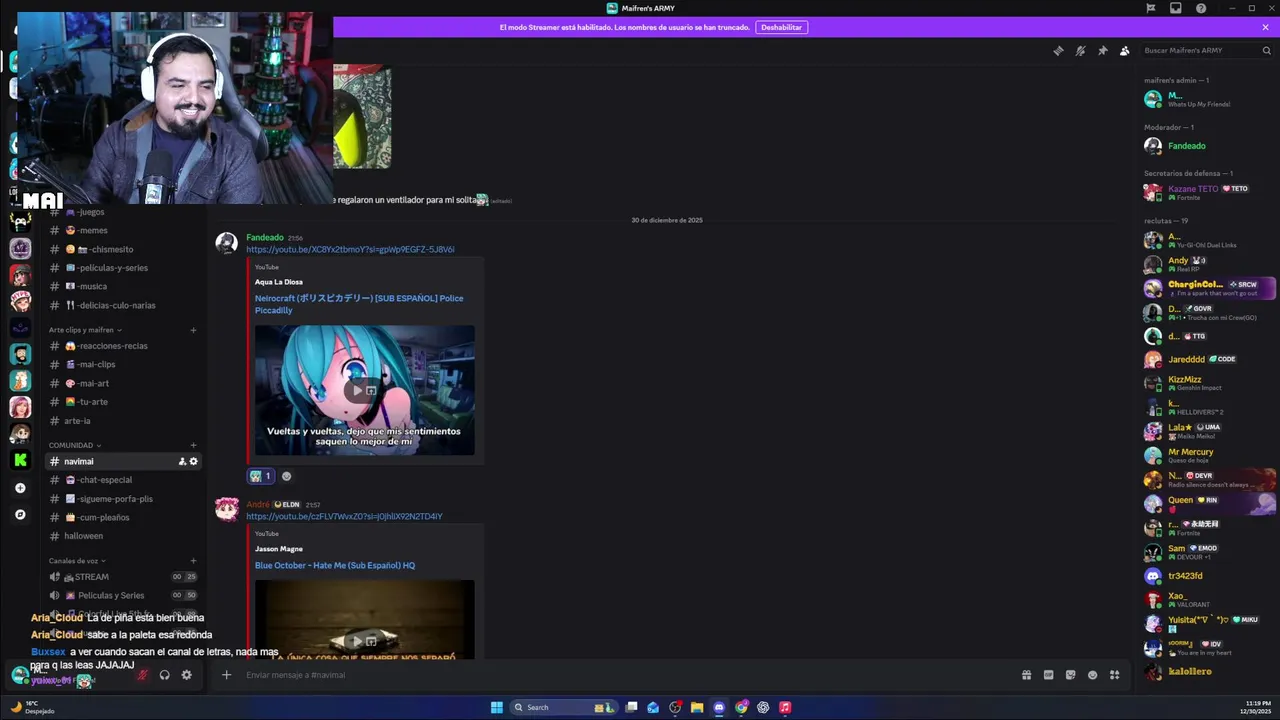Open the Threads icon in channel header
1280x720 pixels.
coord(1058,51)
